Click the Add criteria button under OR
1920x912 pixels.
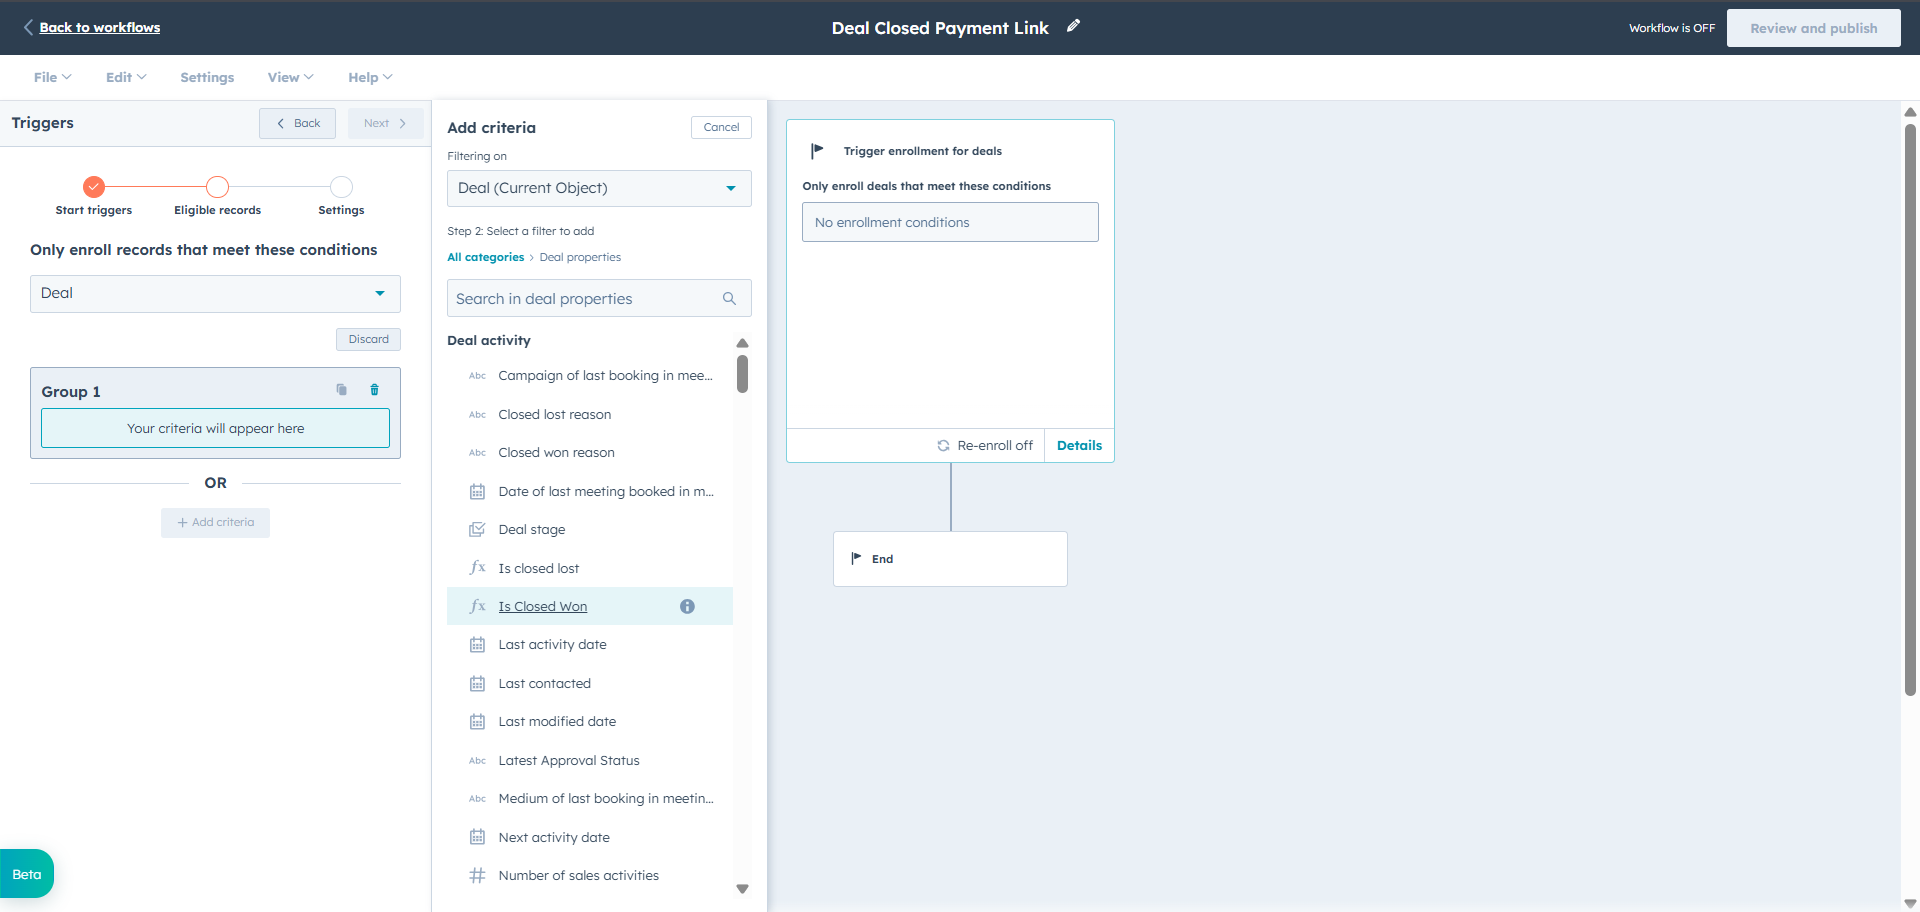[215, 522]
